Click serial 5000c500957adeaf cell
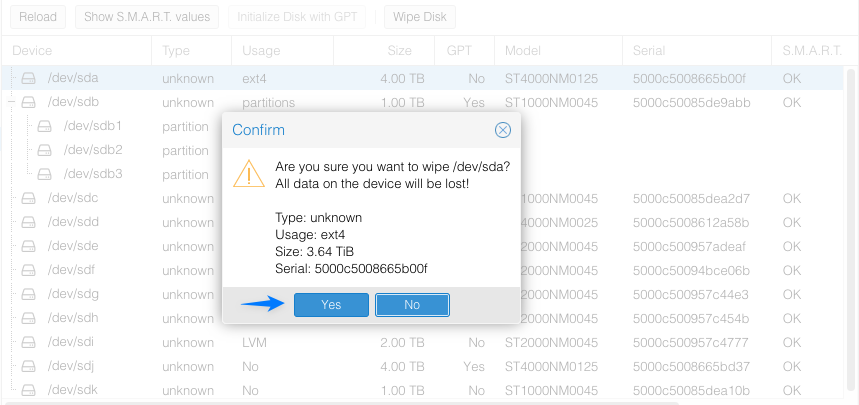This screenshot has width=859, height=405. point(689,246)
